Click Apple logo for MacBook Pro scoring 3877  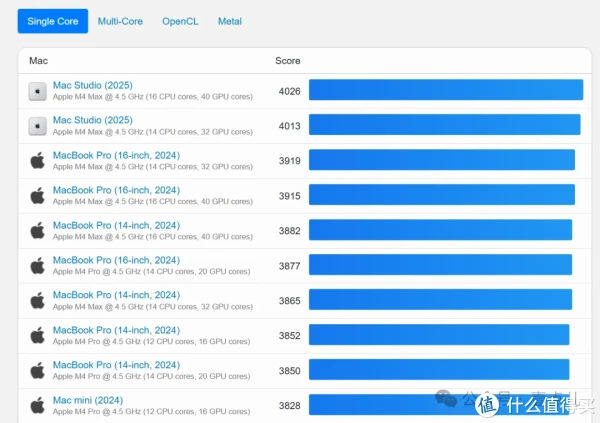(37, 266)
